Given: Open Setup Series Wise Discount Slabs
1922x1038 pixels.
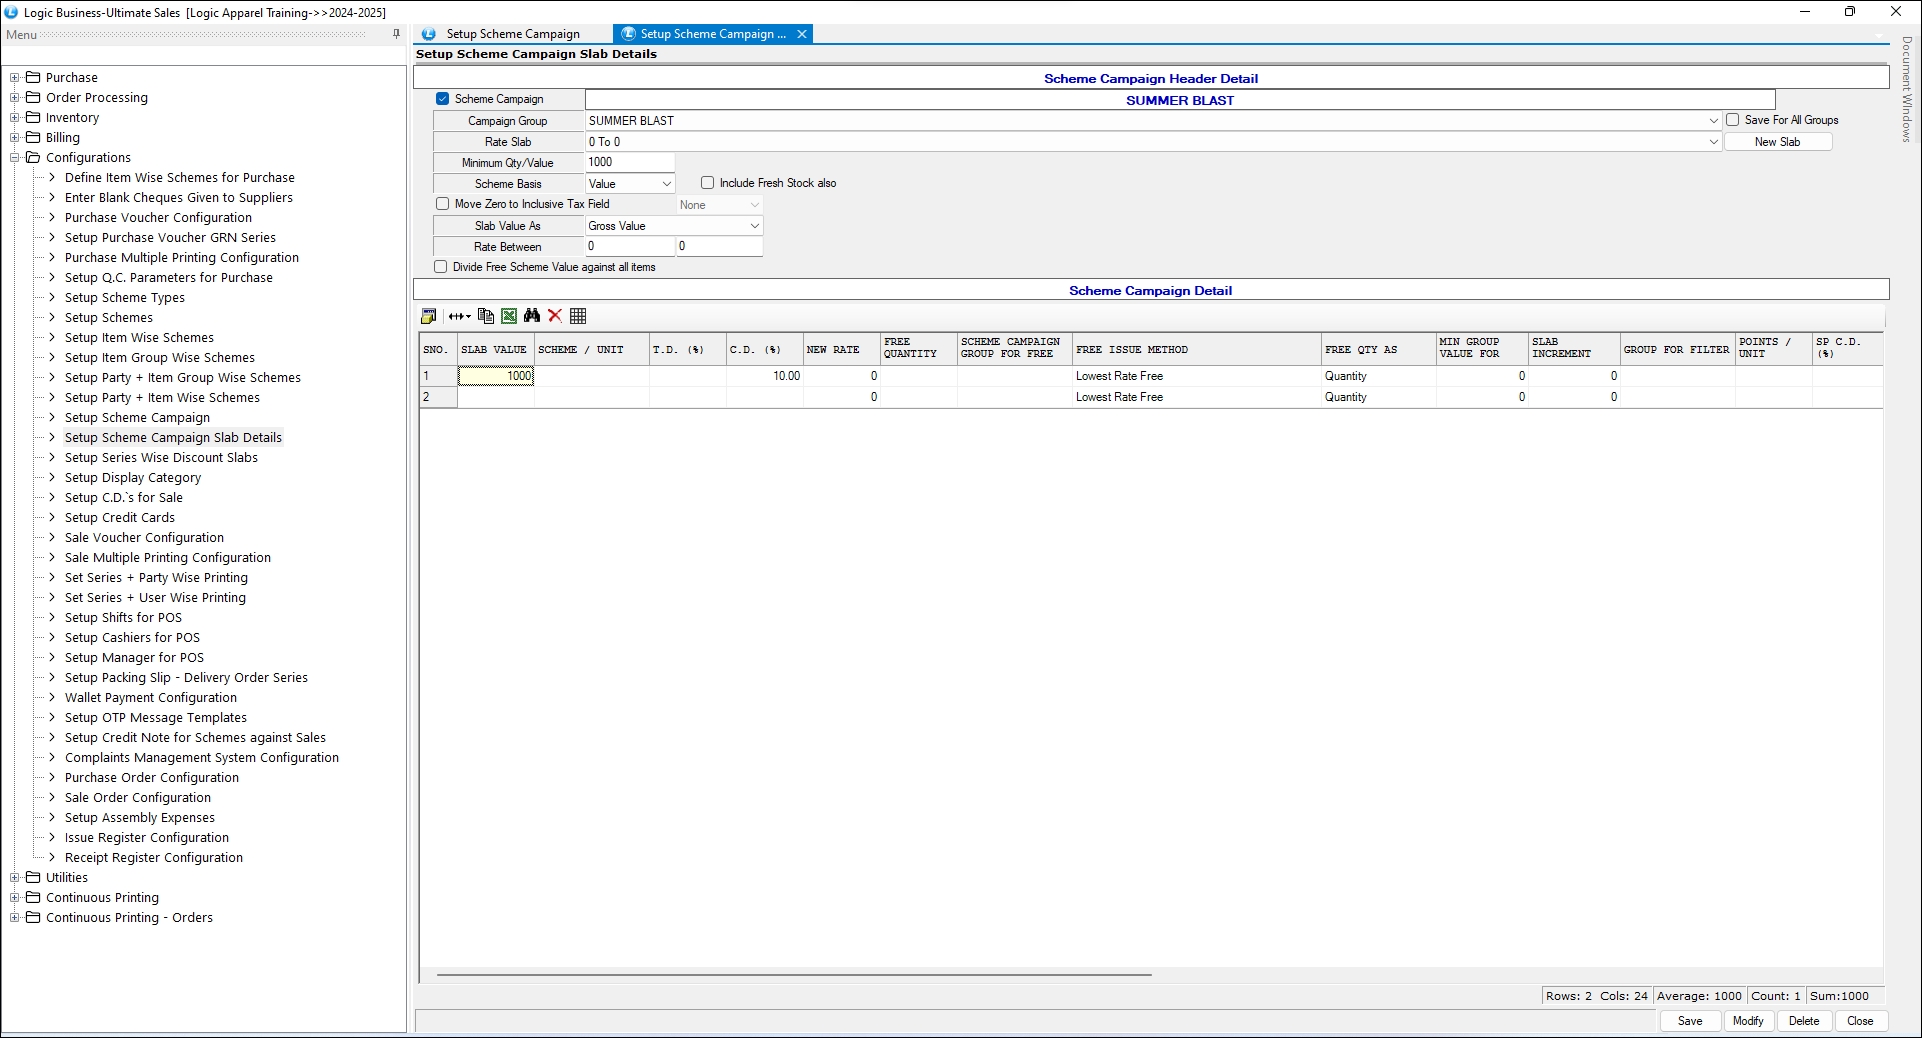Looking at the screenshot, I should point(161,458).
